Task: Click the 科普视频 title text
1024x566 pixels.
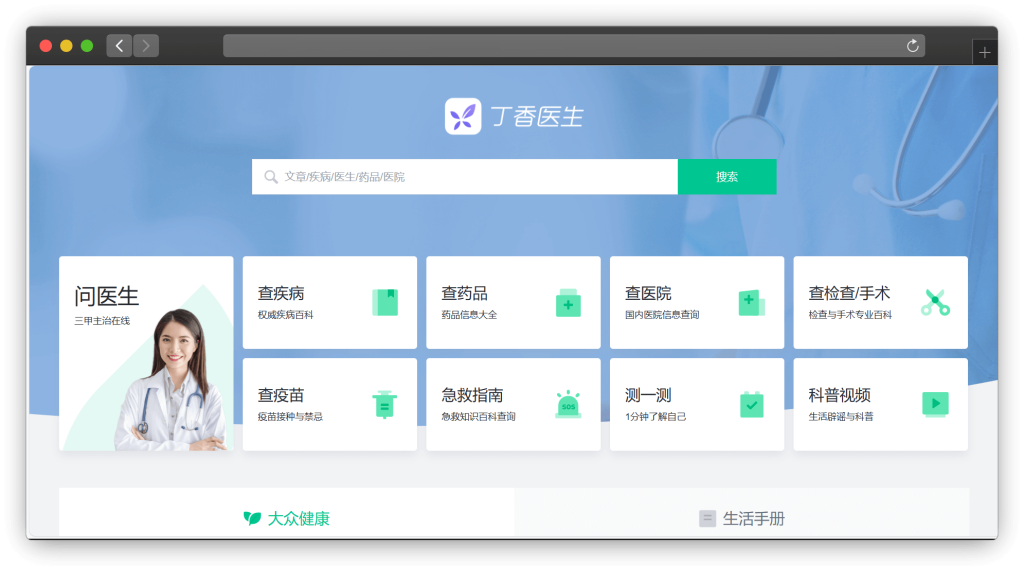Action: click(x=839, y=396)
